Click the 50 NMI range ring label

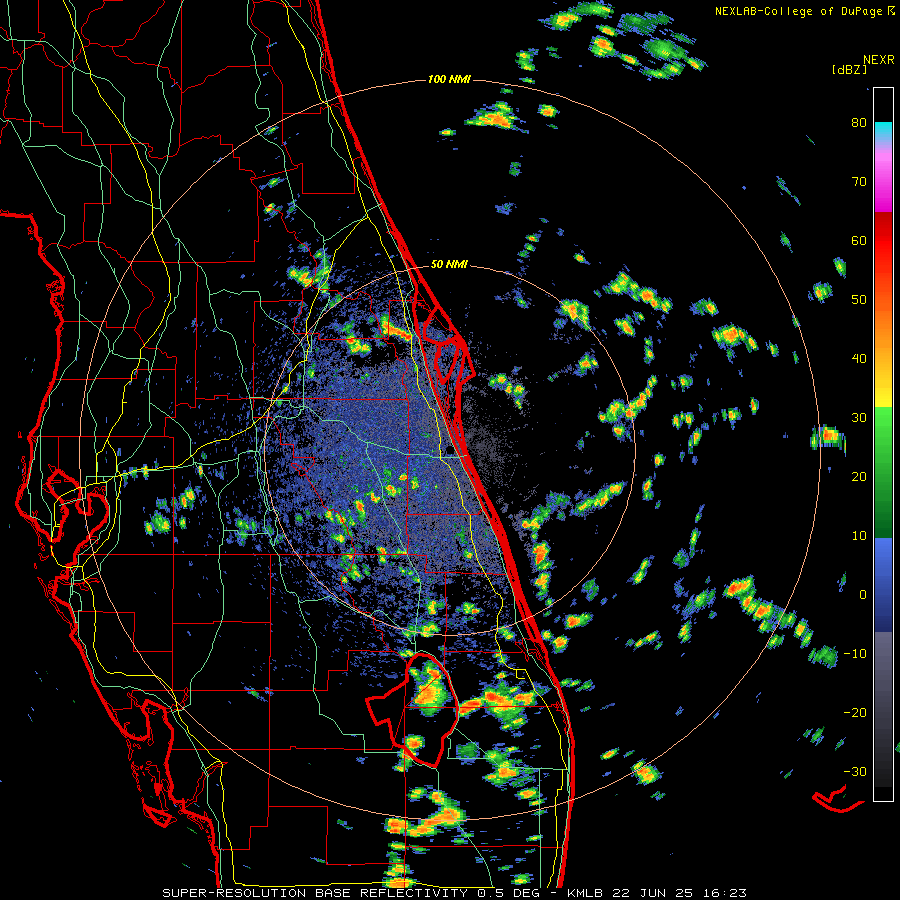449,265
